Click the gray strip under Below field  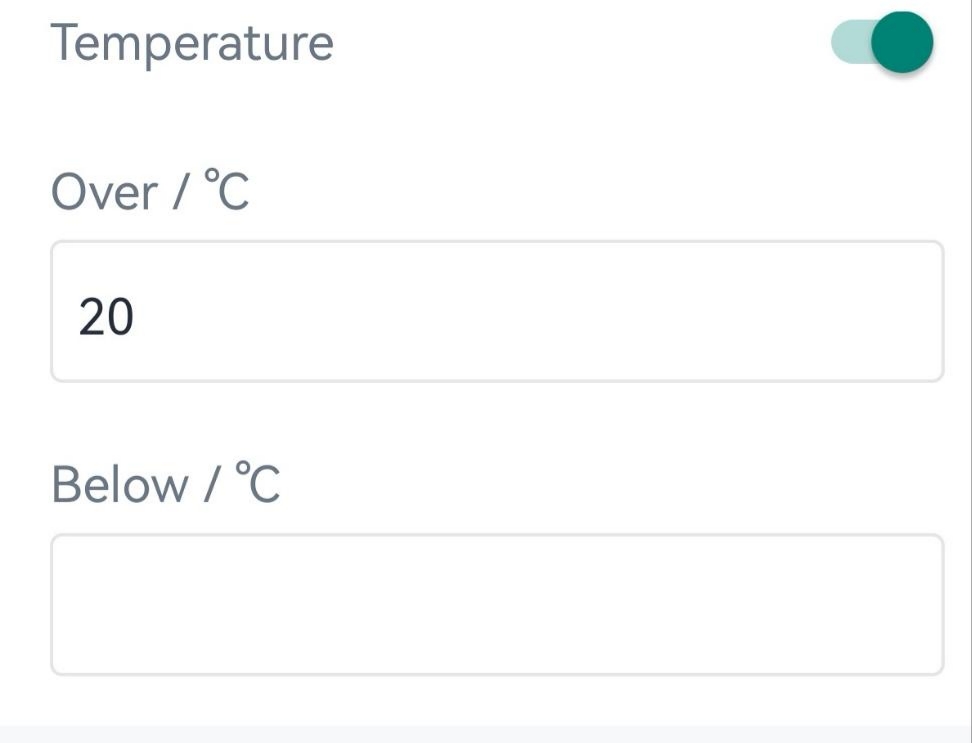(x=486, y=734)
